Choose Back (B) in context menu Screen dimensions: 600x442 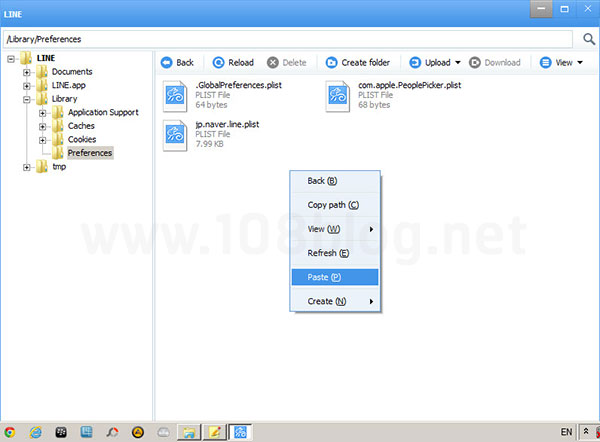(x=335, y=181)
